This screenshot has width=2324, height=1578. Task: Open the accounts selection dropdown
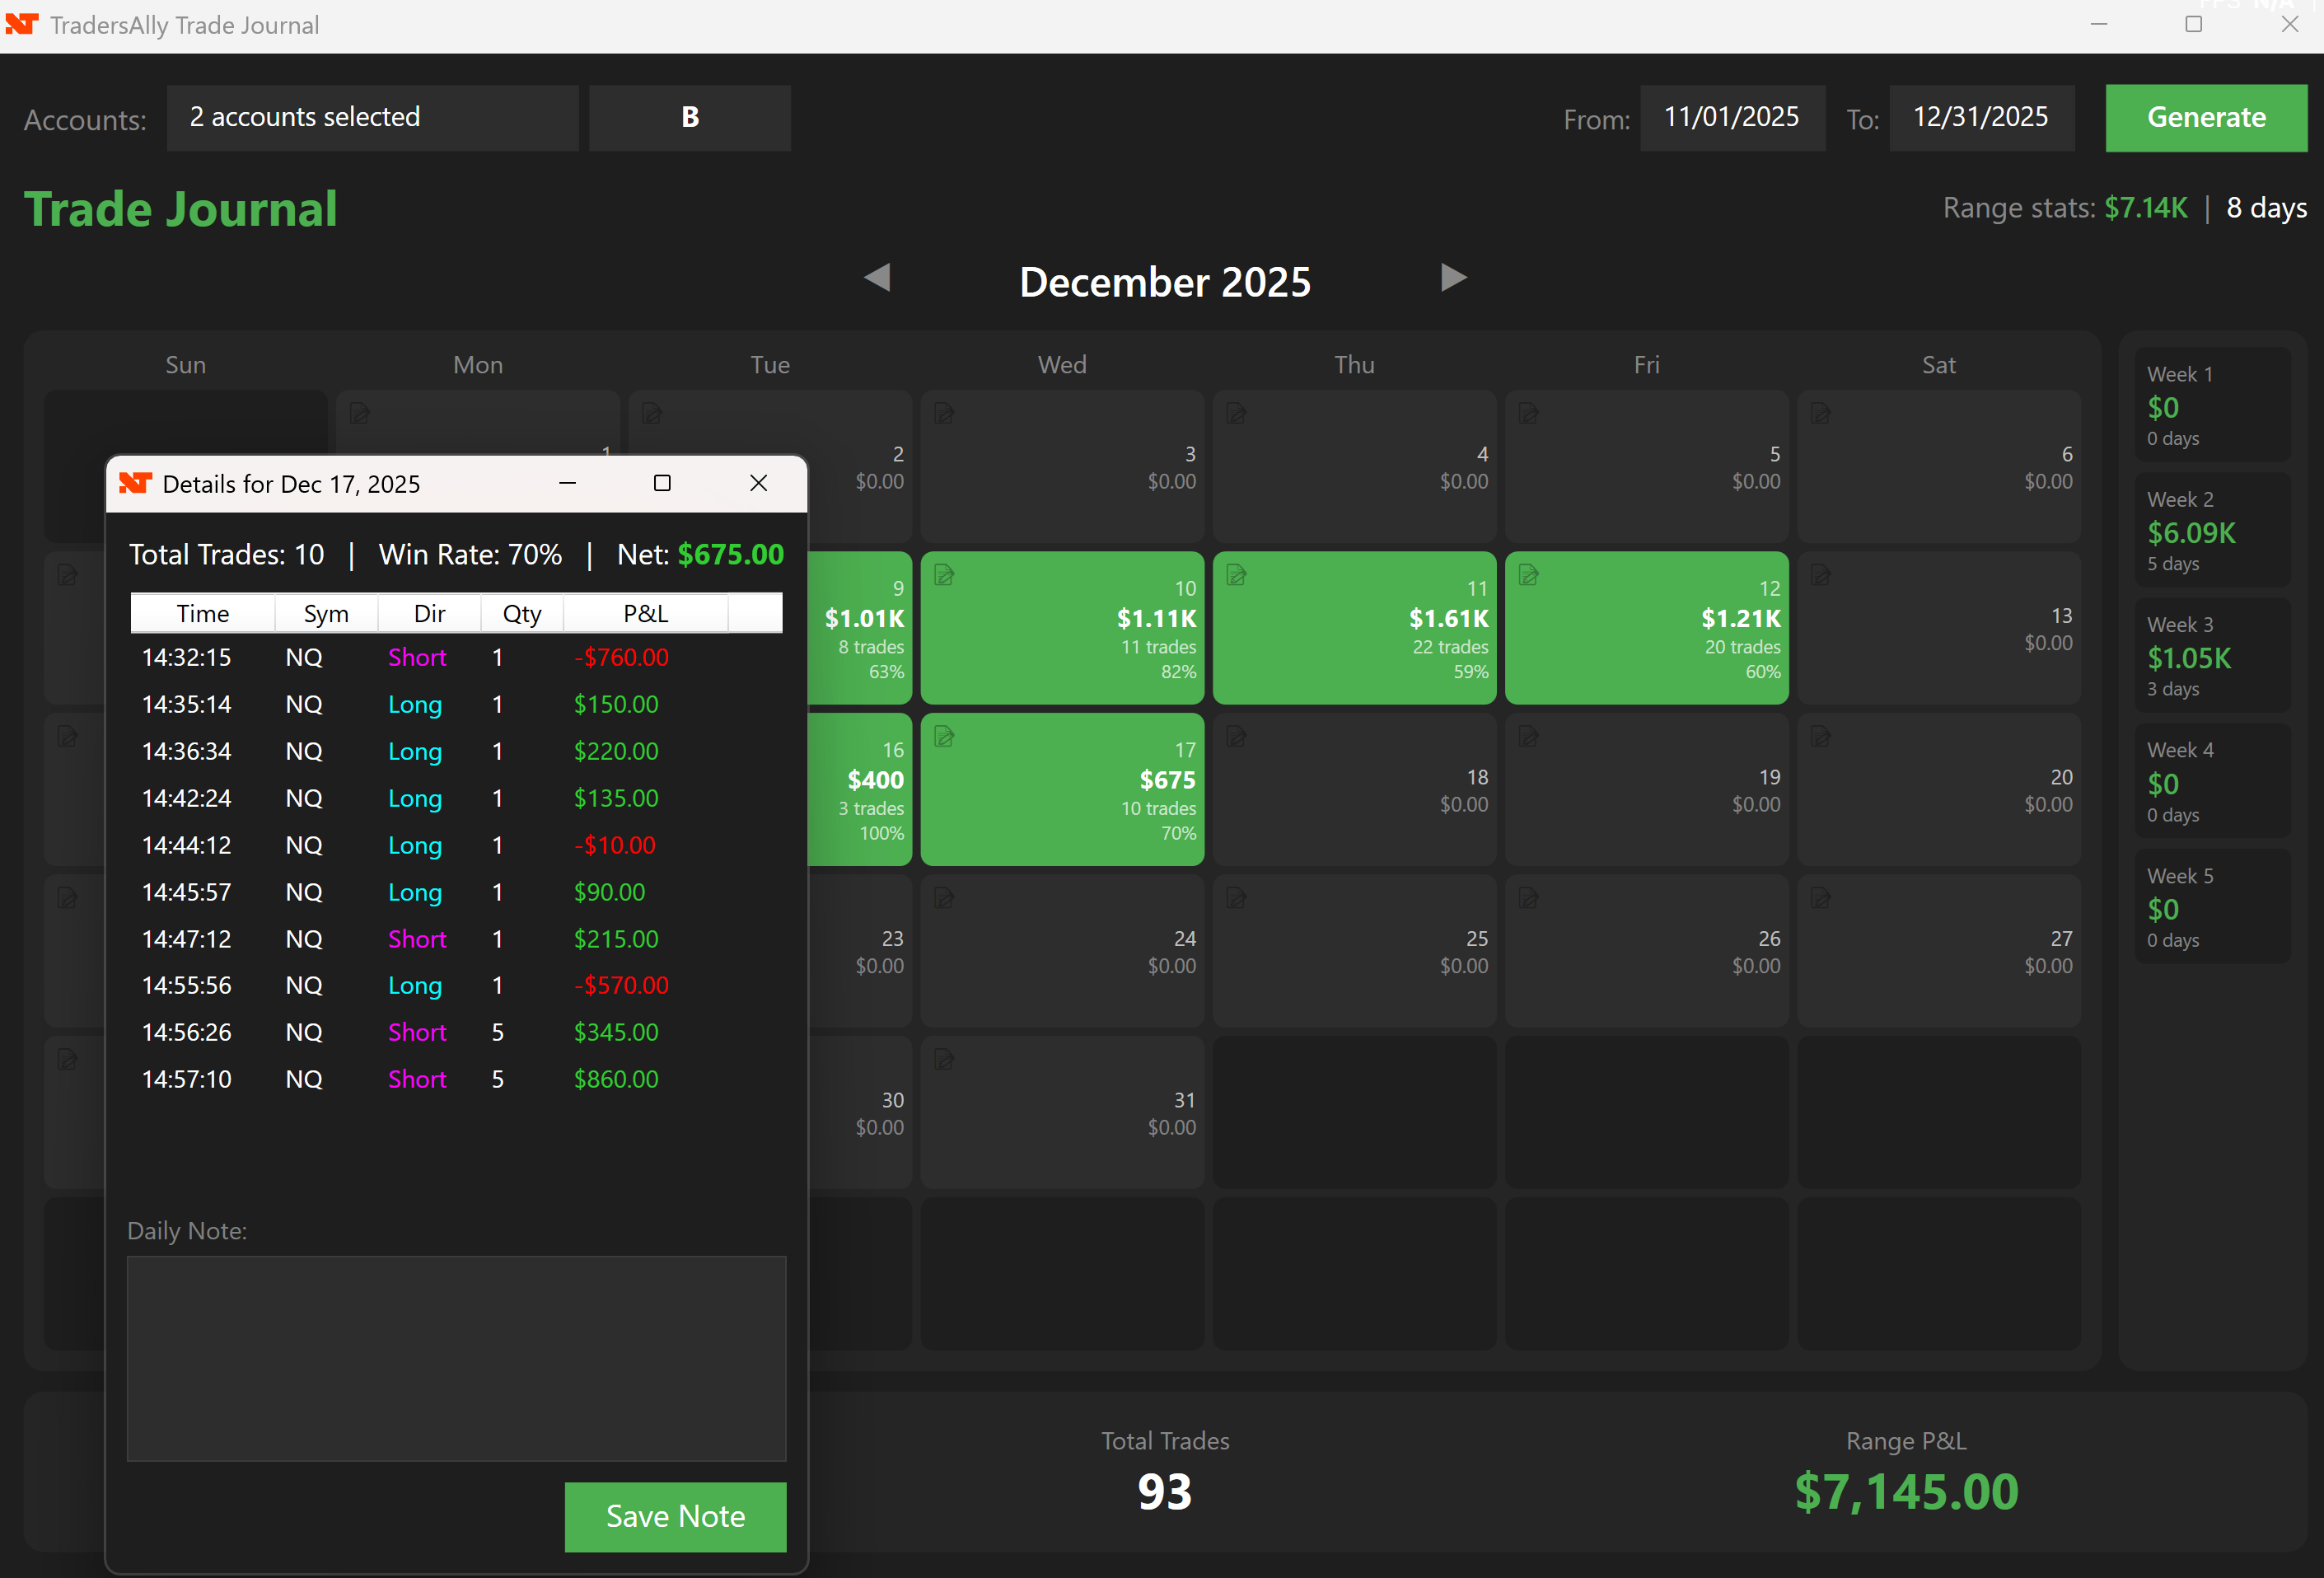(x=372, y=118)
